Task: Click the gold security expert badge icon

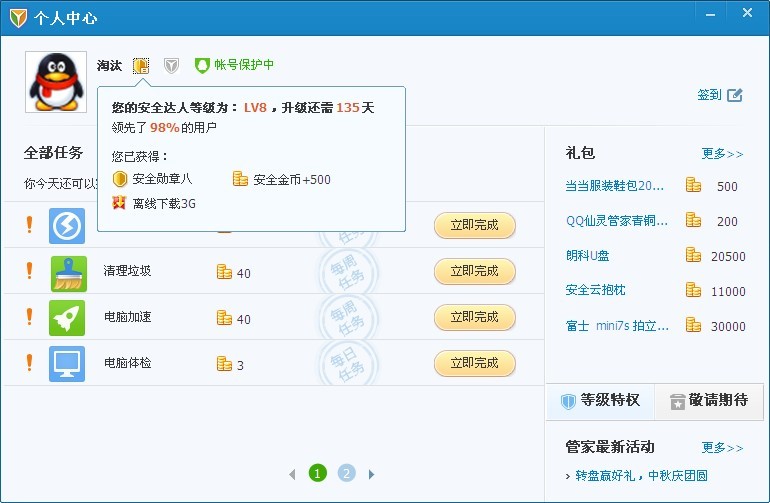Action: (141, 65)
